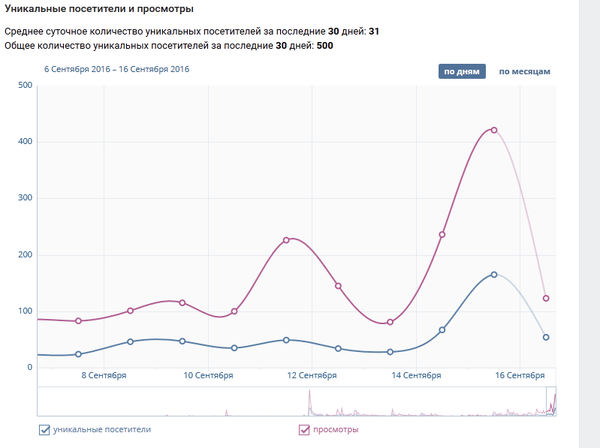600x448 pixels.
Task: Click the date range '6 Сентября 2016 – 16 Сентября 2016'
Action: pyautogui.click(x=117, y=70)
